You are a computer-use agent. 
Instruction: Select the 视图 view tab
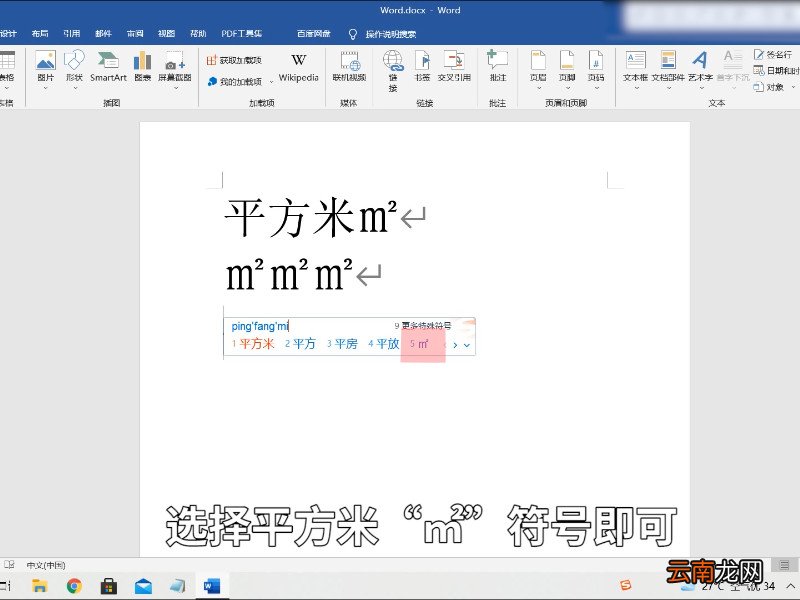pyautogui.click(x=166, y=34)
